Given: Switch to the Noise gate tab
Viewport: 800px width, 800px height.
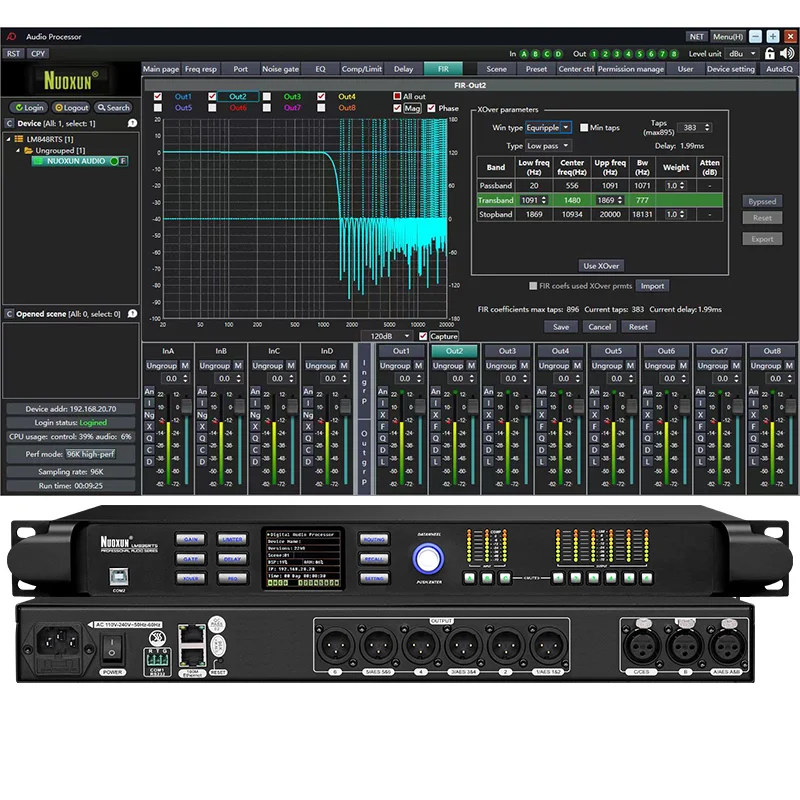Looking at the screenshot, I should pyautogui.click(x=279, y=69).
